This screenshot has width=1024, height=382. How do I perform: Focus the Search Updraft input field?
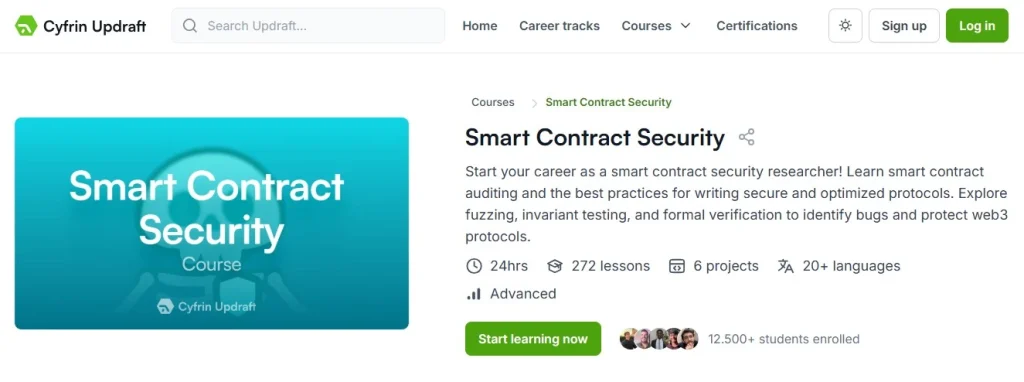[308, 26]
